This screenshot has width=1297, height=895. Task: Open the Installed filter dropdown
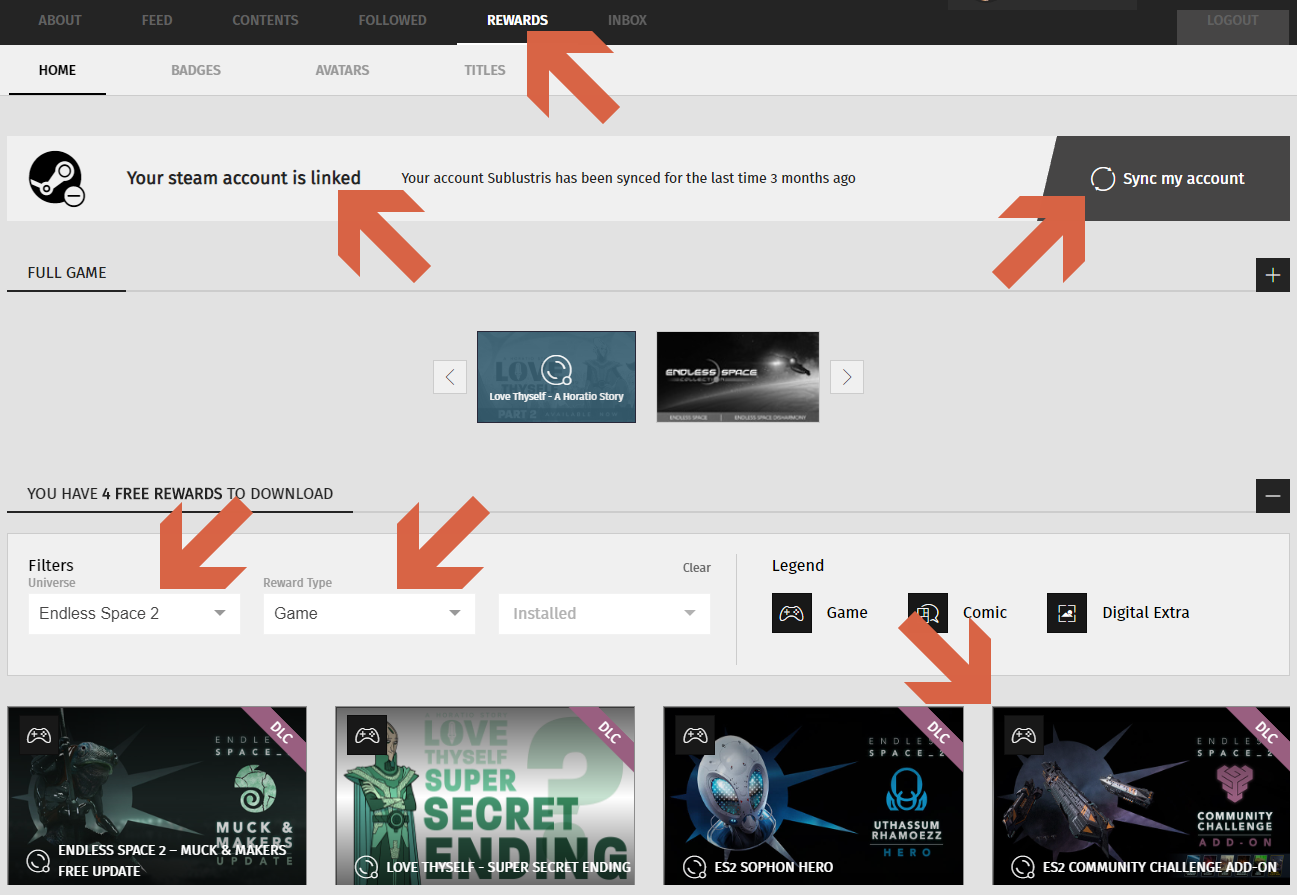604,613
